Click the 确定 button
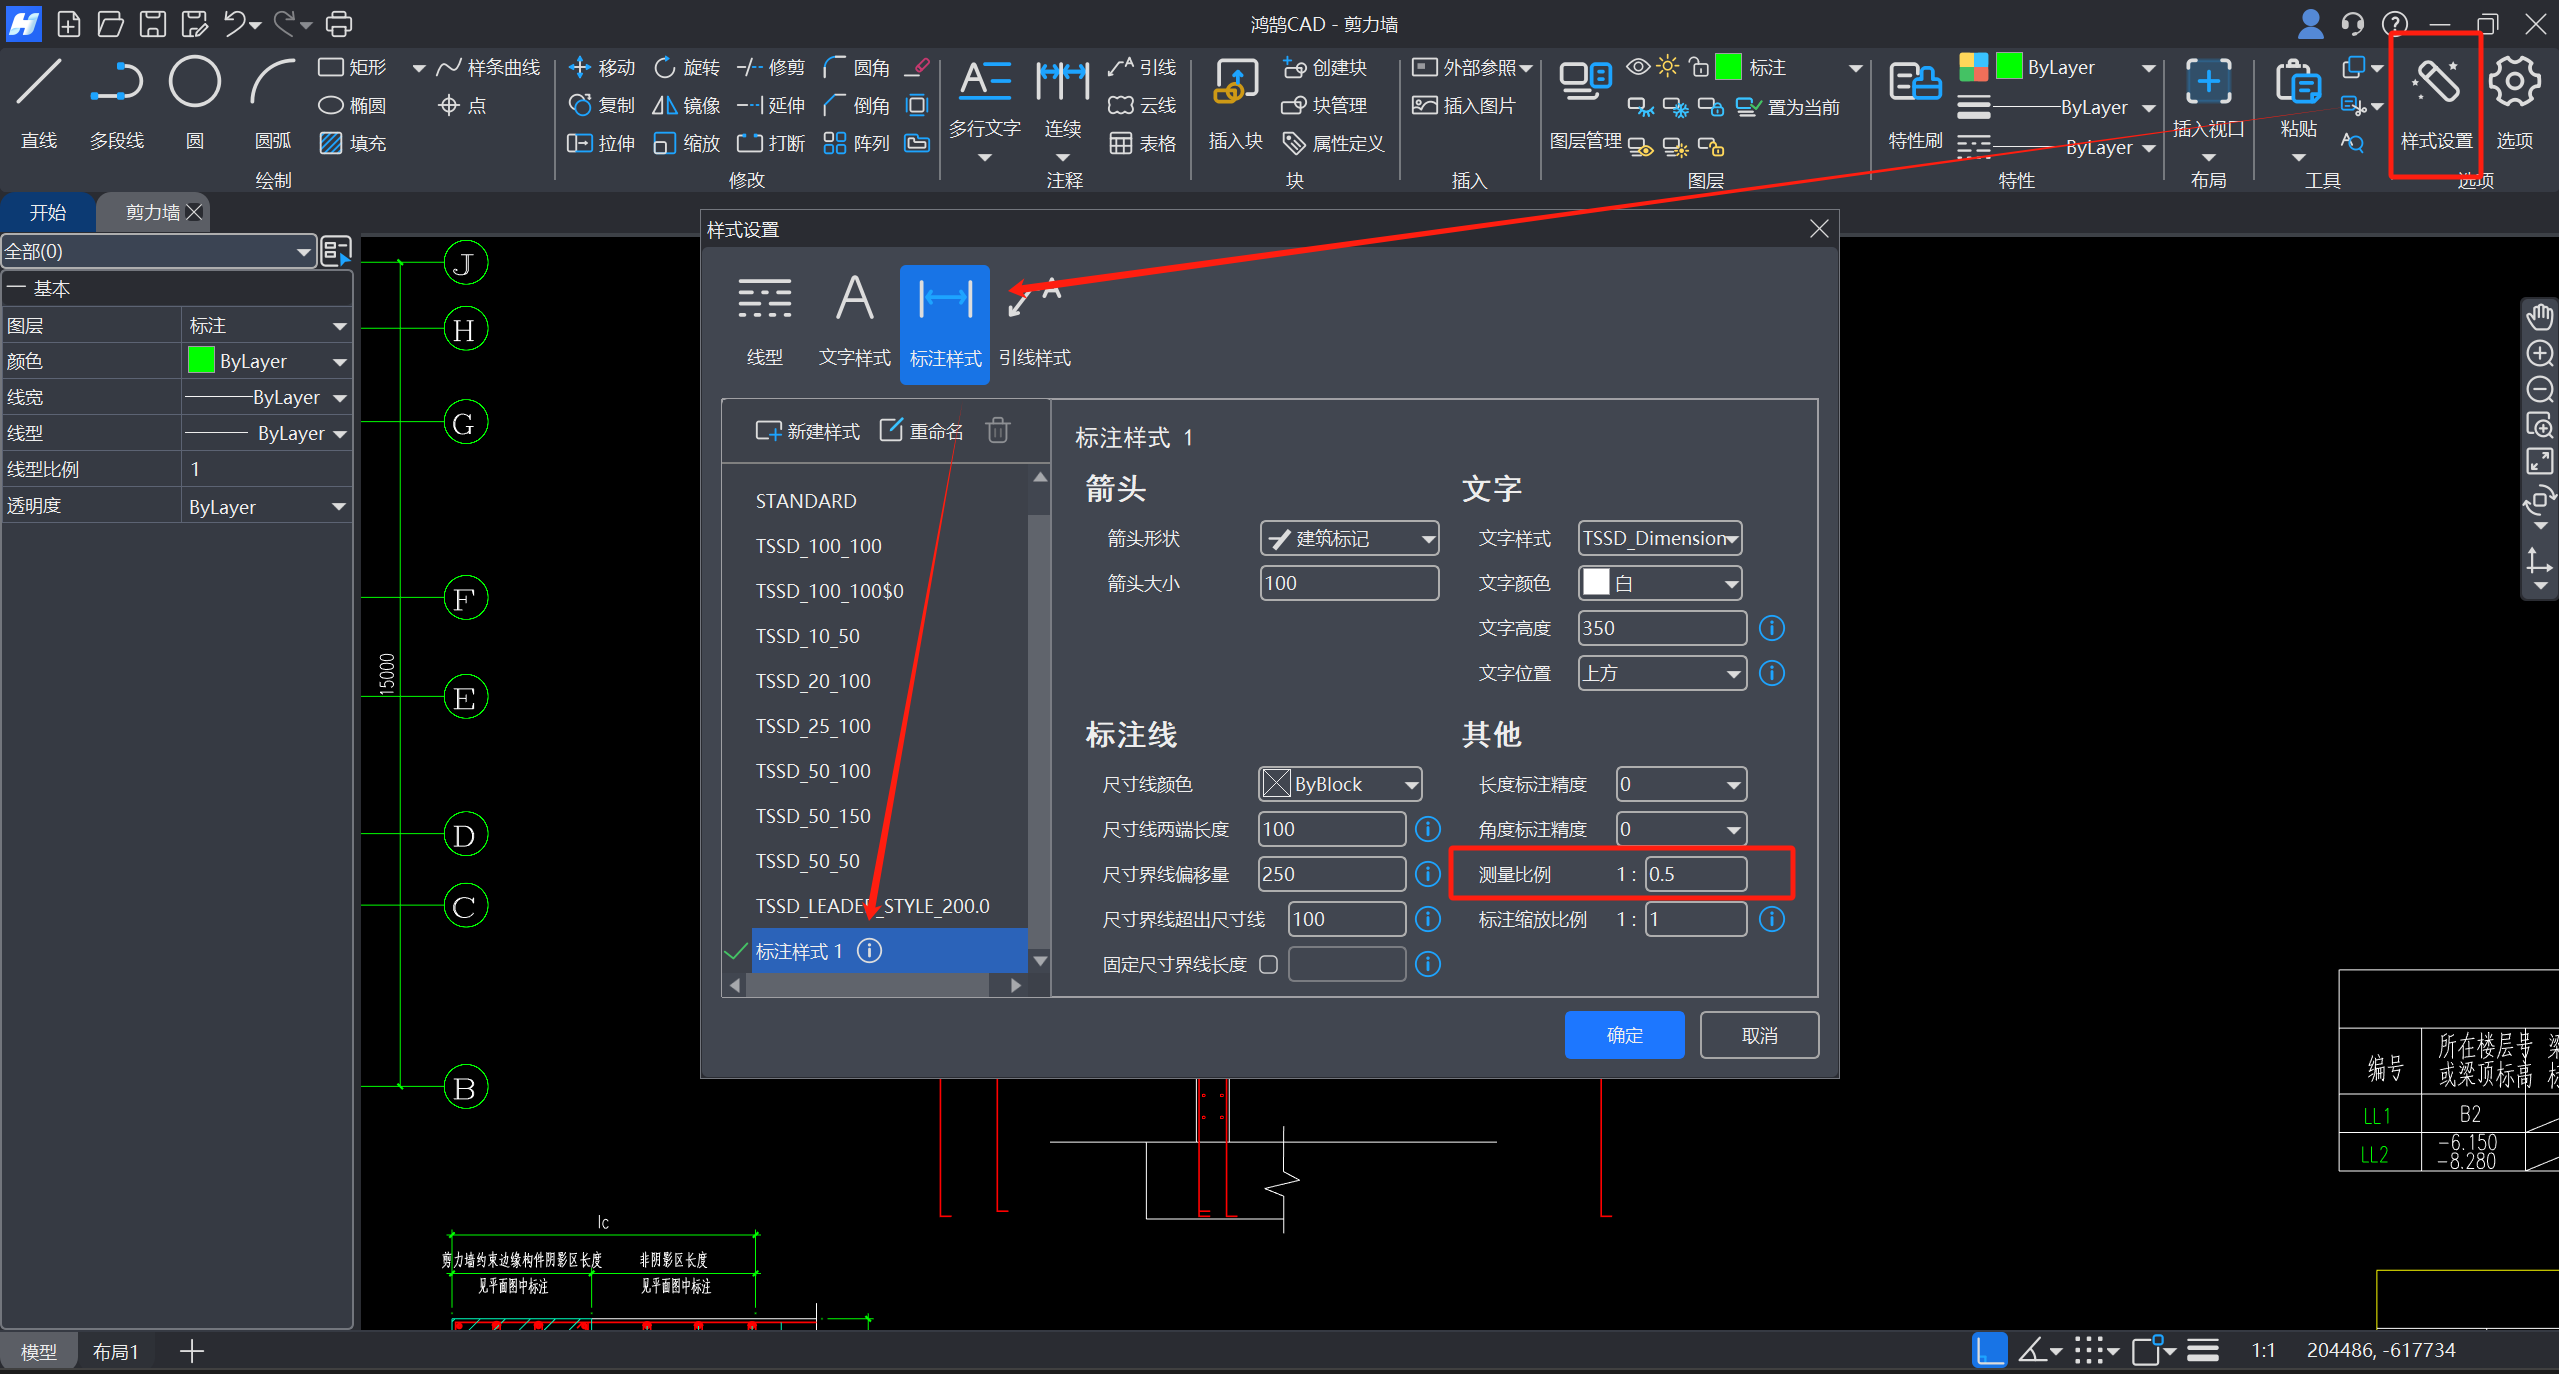 (x=1623, y=1035)
